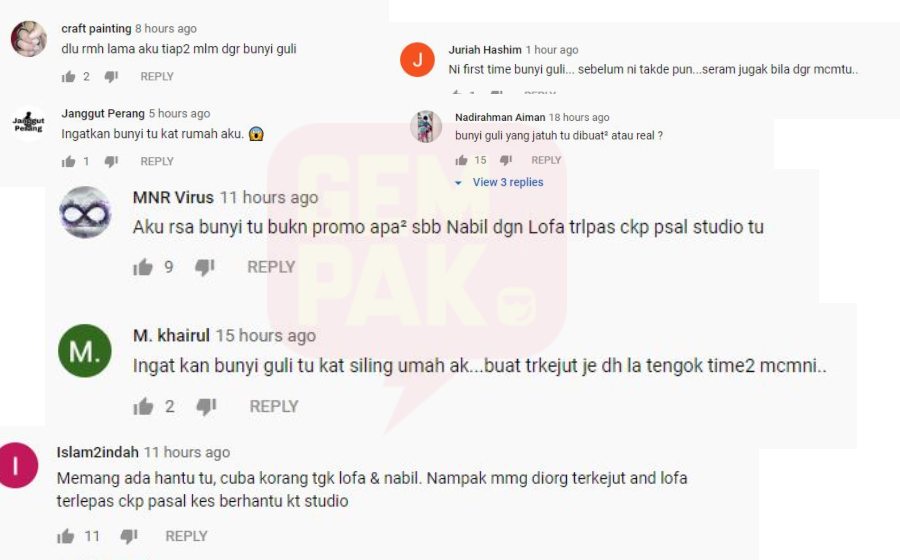900x560 pixels.
Task: Dislike M. khairul's comment
Action: 206,406
